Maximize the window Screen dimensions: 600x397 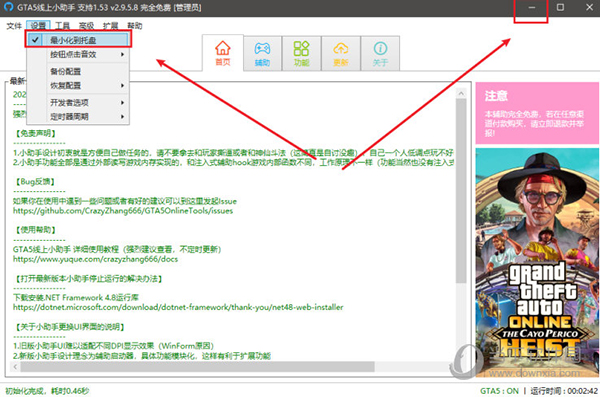[x=560, y=7]
